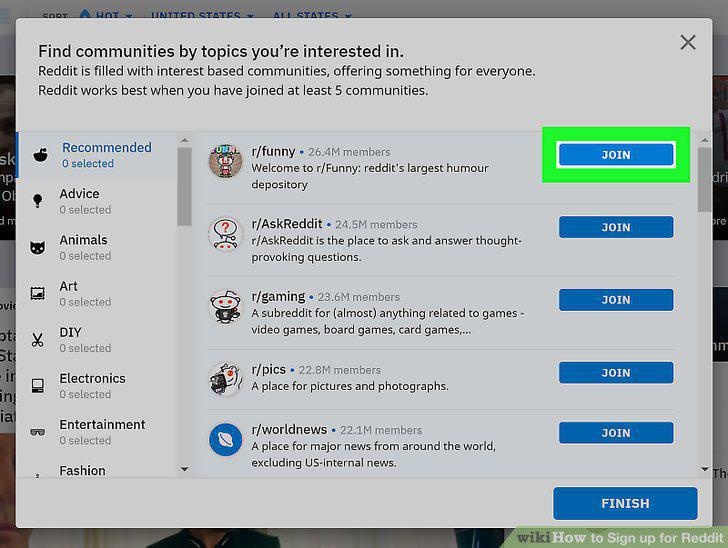The image size is (728, 548).
Task: Click the FINISH button
Action: pos(625,503)
